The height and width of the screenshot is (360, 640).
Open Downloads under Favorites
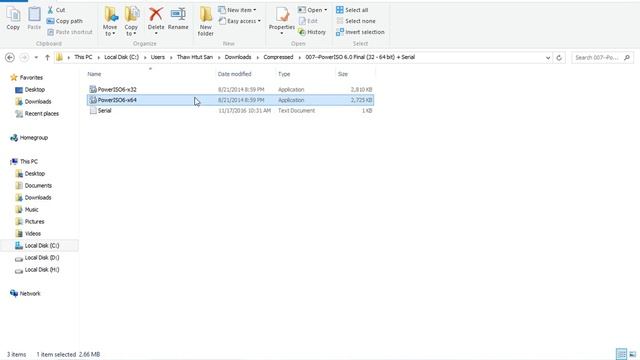[33, 102]
